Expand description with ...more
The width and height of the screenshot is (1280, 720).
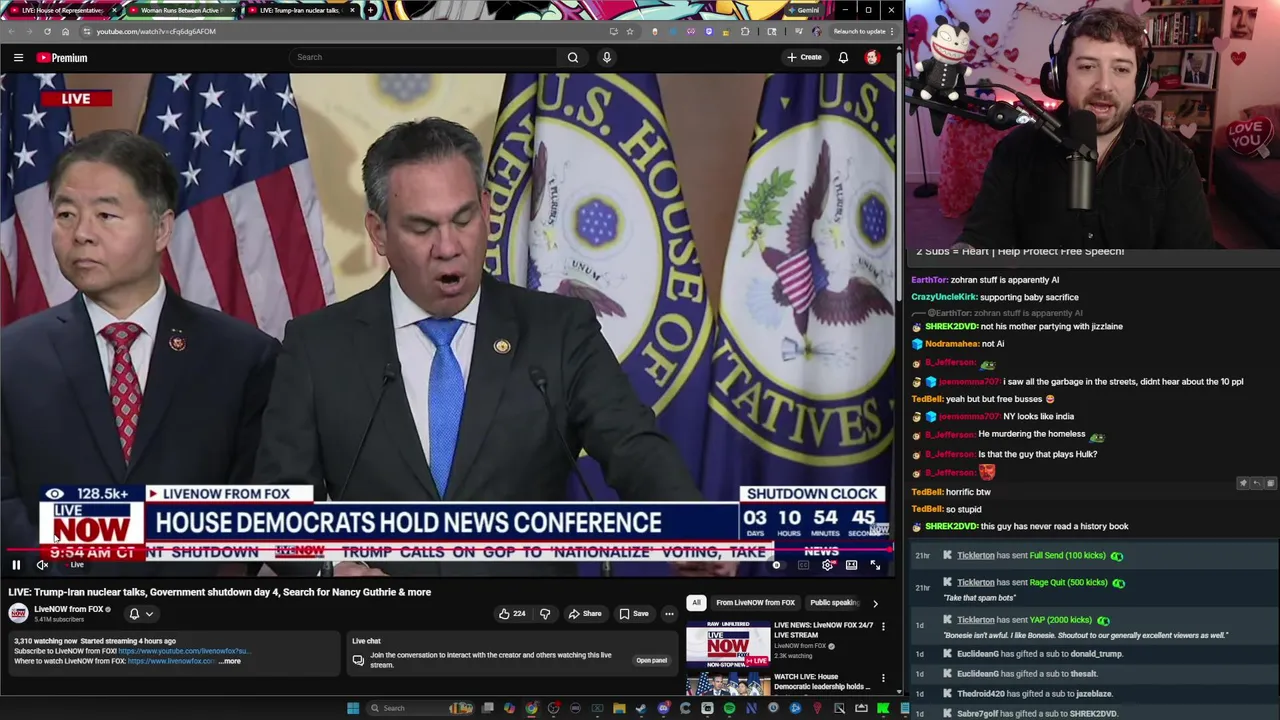pyautogui.click(x=230, y=661)
